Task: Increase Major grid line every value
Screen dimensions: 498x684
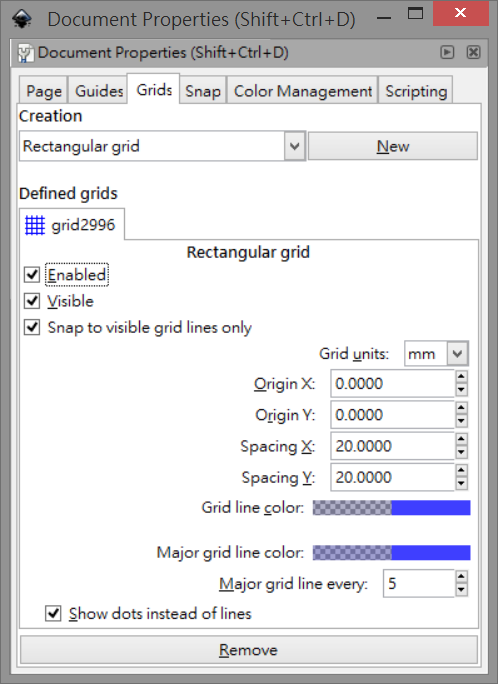Action: pyautogui.click(x=461, y=577)
